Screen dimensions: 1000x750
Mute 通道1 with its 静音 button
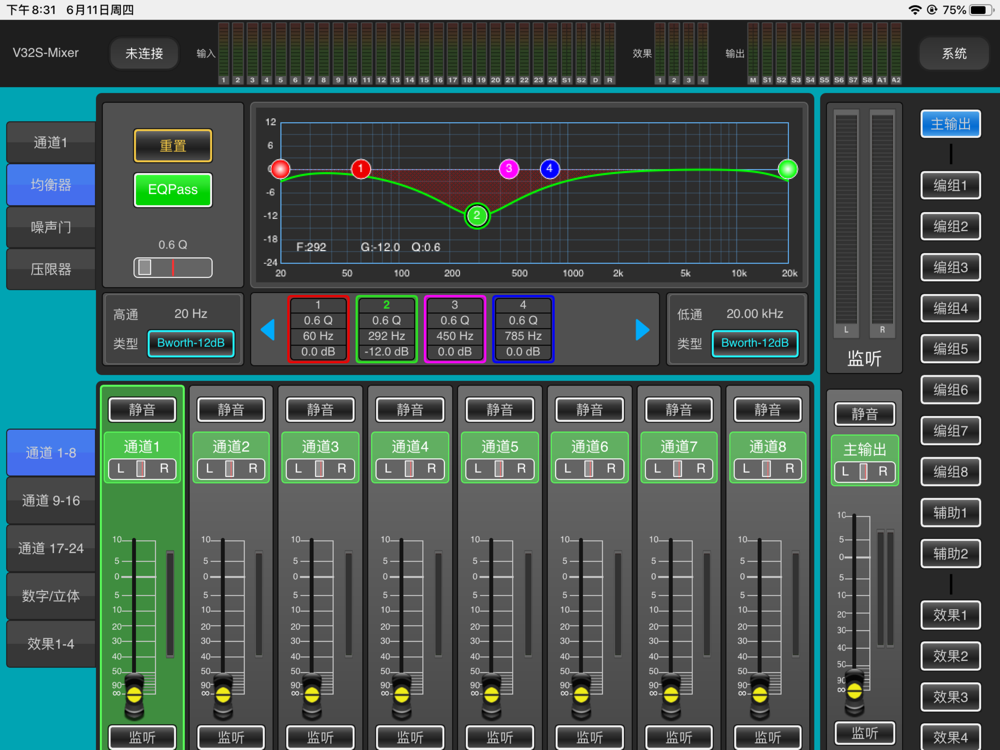point(142,410)
